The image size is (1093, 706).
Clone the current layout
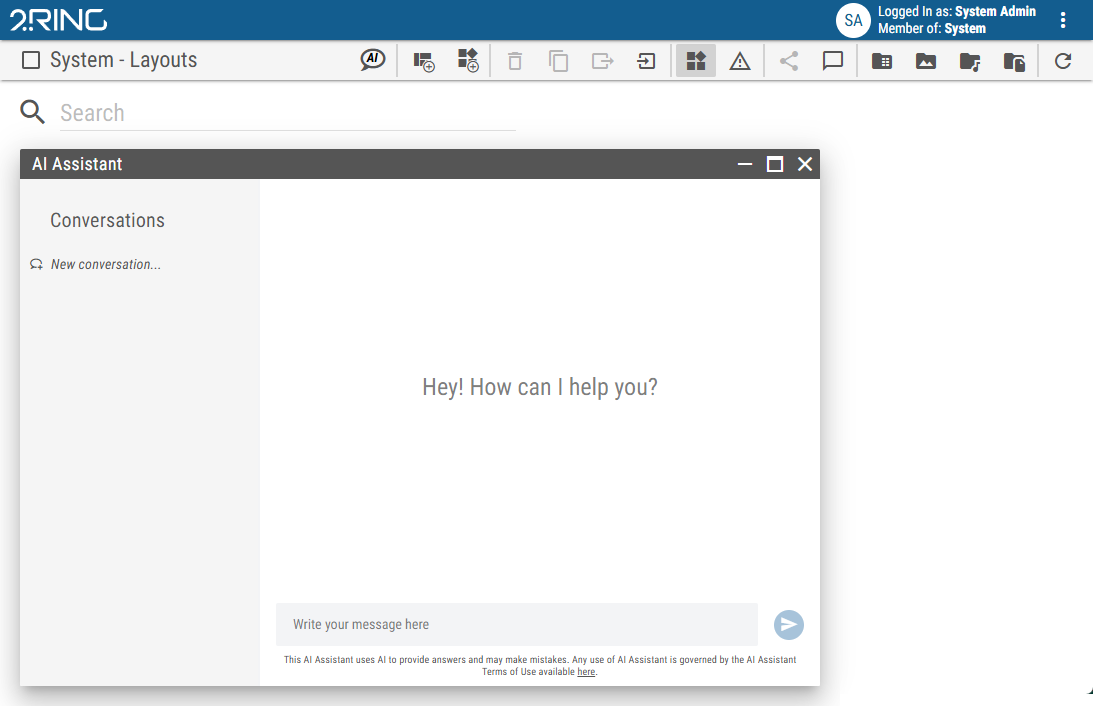[558, 61]
